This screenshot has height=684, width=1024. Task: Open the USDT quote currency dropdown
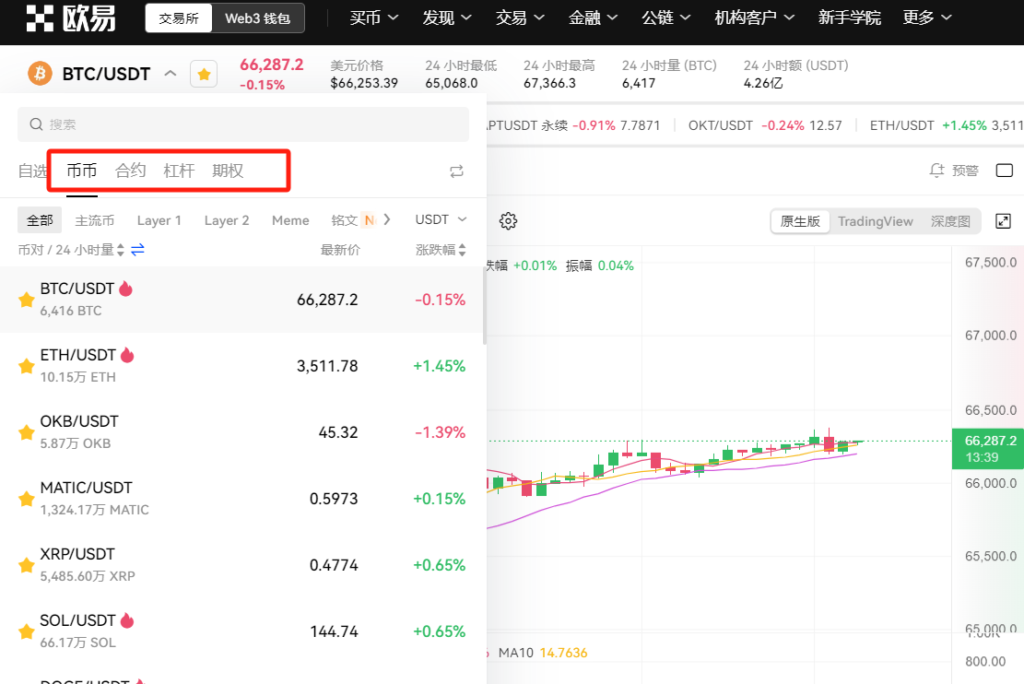pos(441,220)
